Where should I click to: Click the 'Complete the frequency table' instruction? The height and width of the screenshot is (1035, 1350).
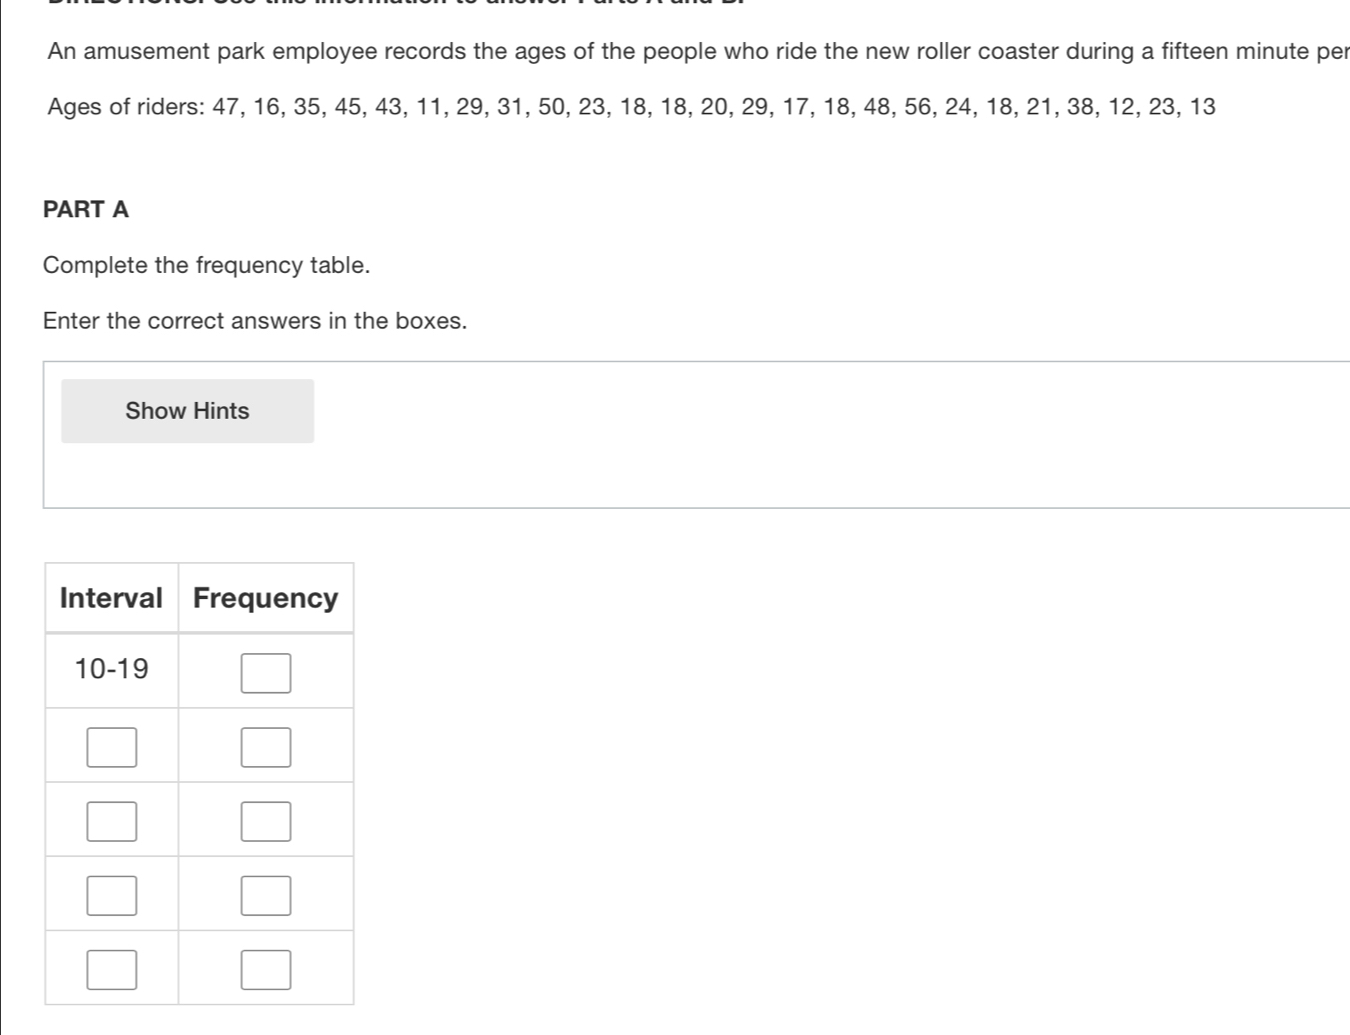[x=207, y=265]
